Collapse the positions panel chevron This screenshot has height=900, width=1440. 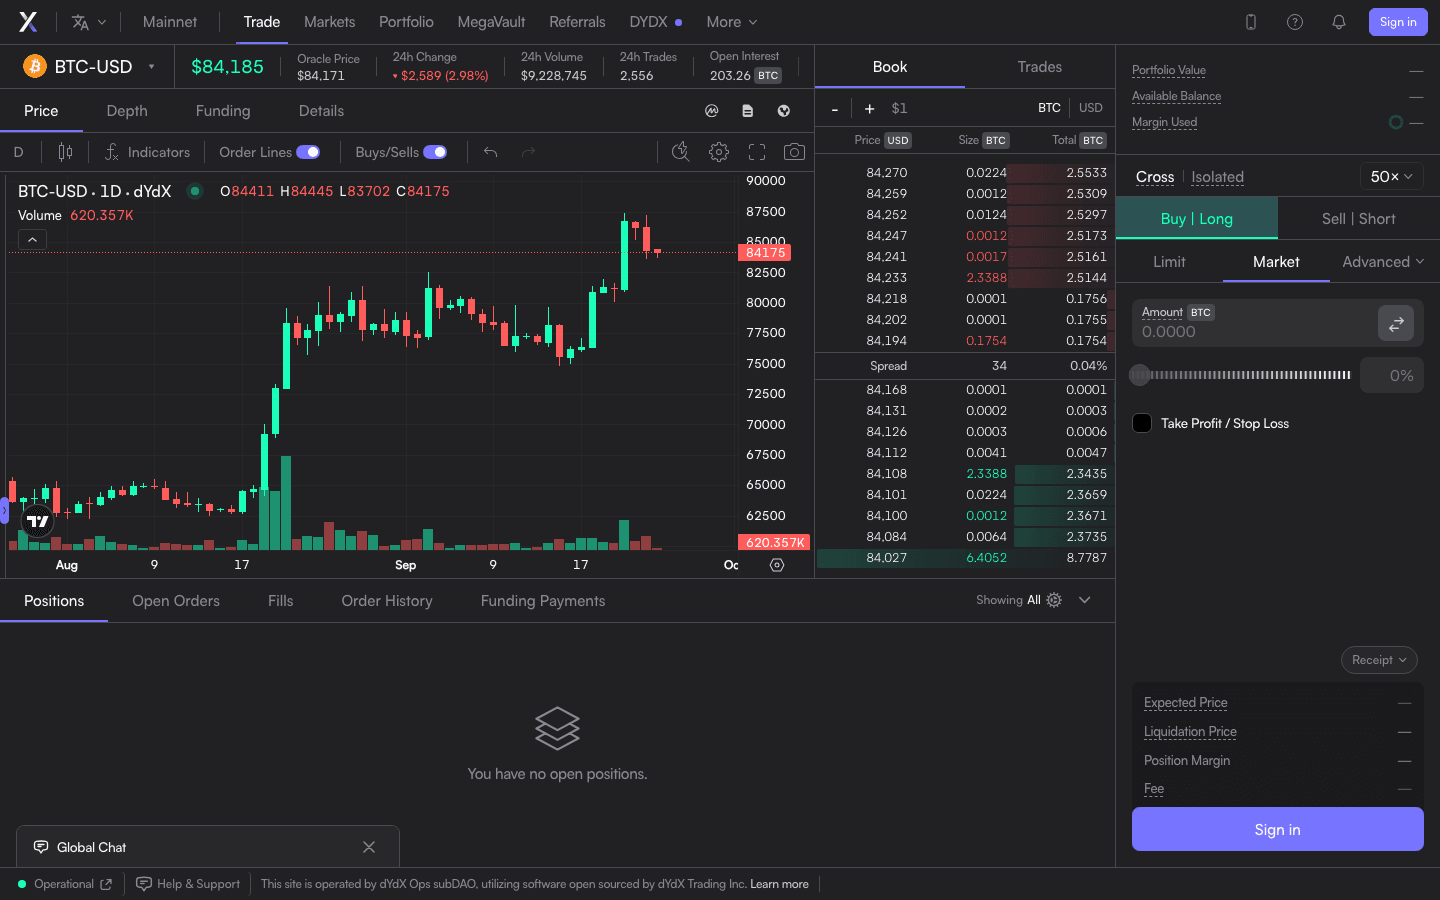pos(1085,600)
